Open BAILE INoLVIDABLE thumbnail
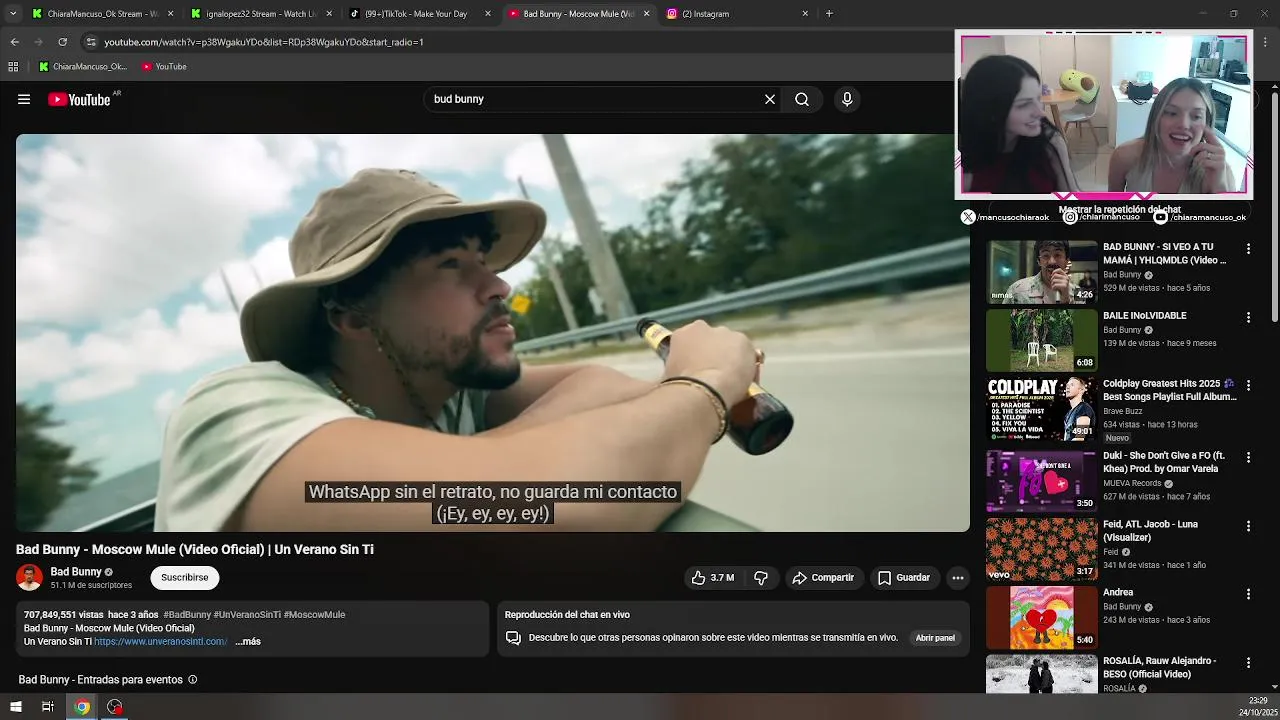Screen dimensions: 1280x720 [1041, 340]
